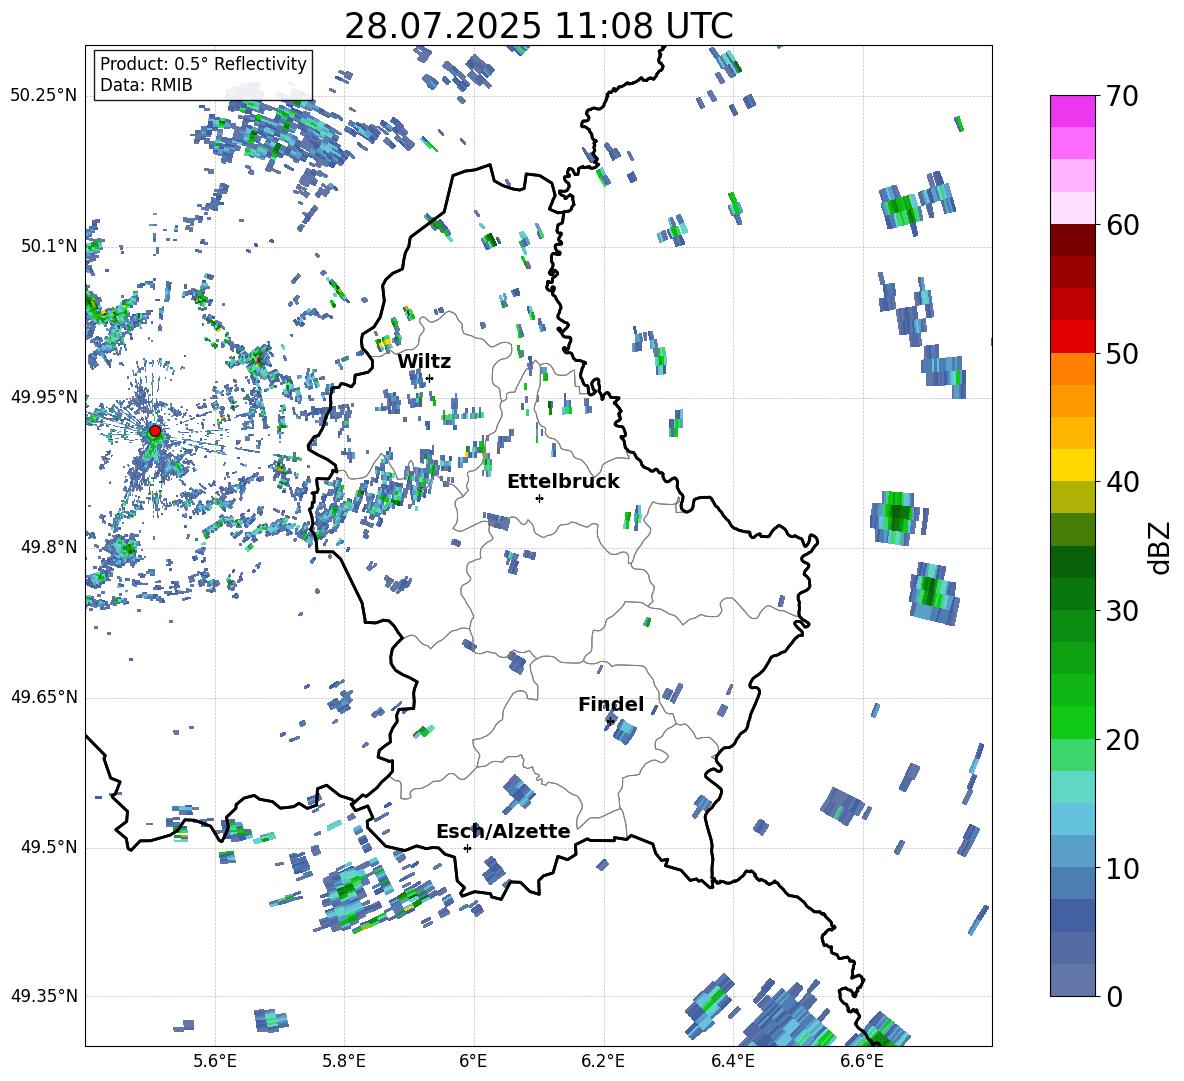The image size is (1184, 1081).
Task: Click the 6.4°E longitude label
Action: 732,1061
